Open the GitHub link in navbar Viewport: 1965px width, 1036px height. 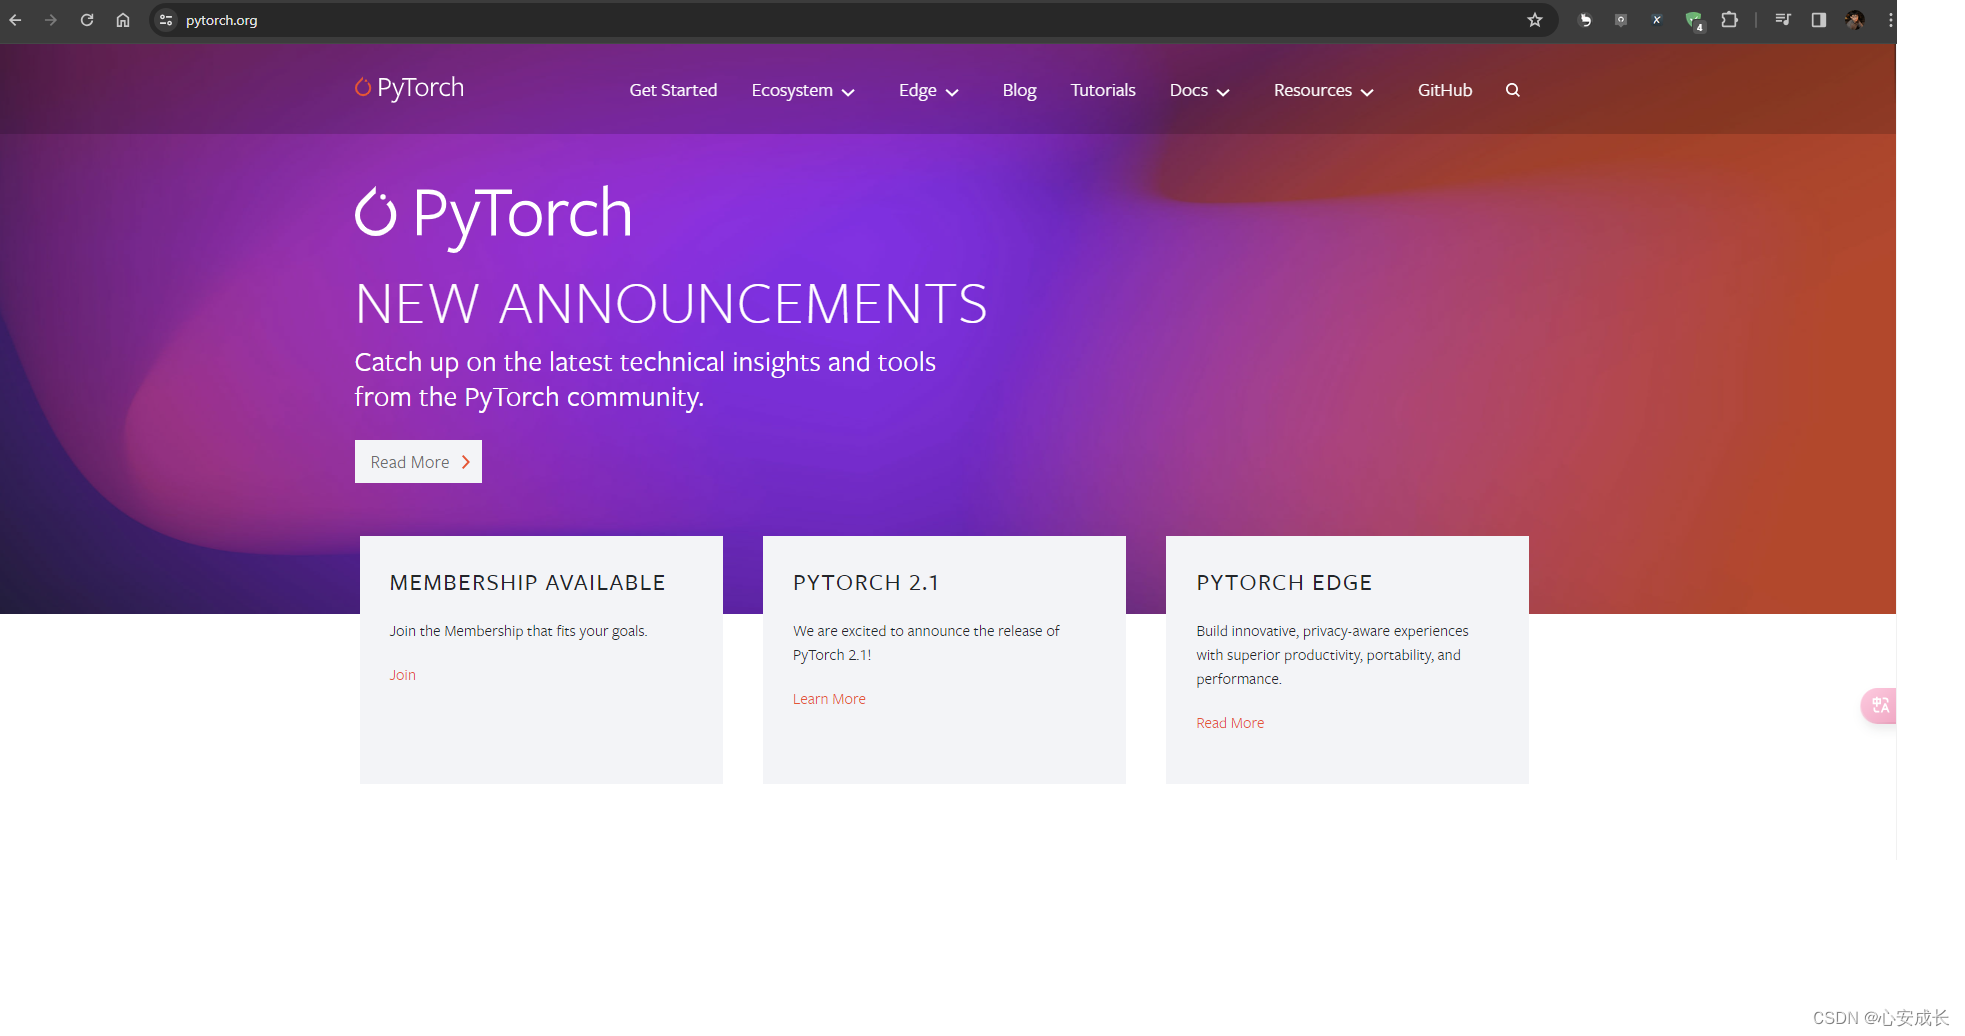click(x=1445, y=90)
